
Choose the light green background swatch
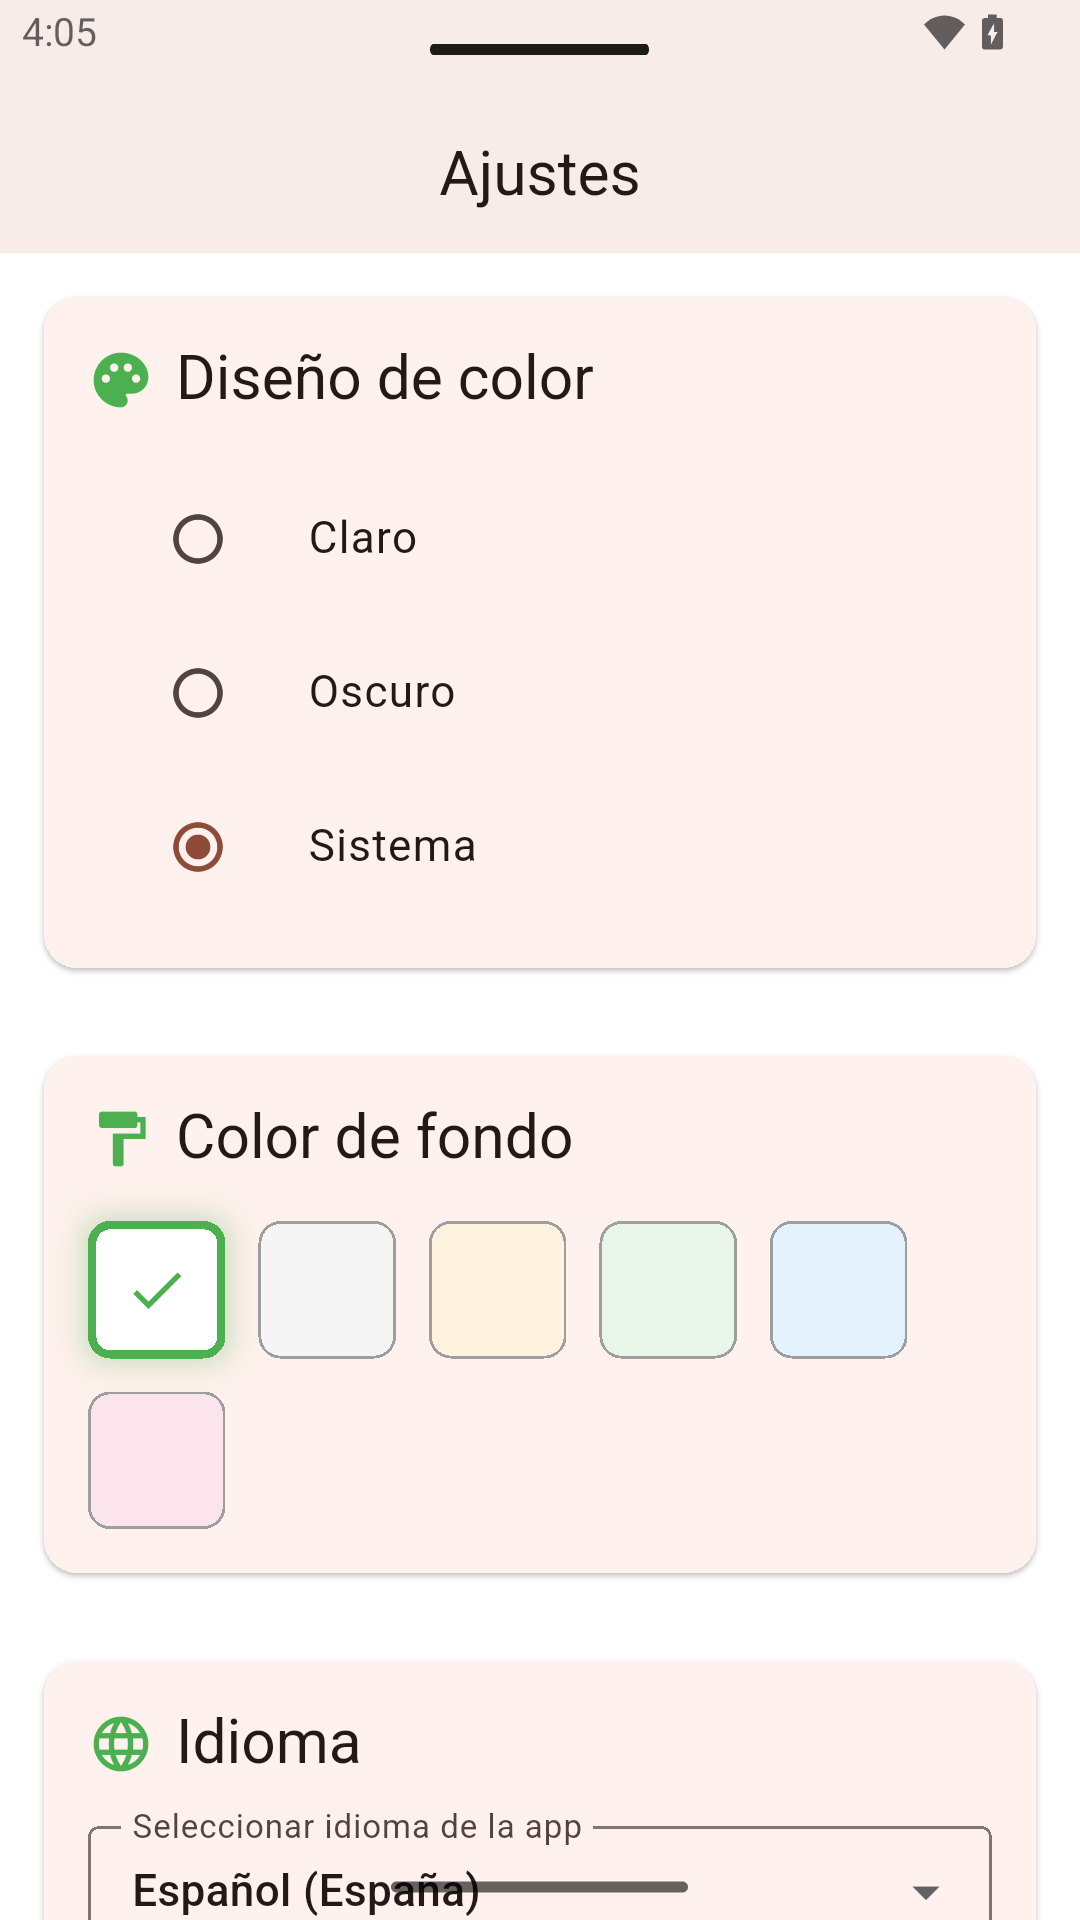pos(668,1290)
